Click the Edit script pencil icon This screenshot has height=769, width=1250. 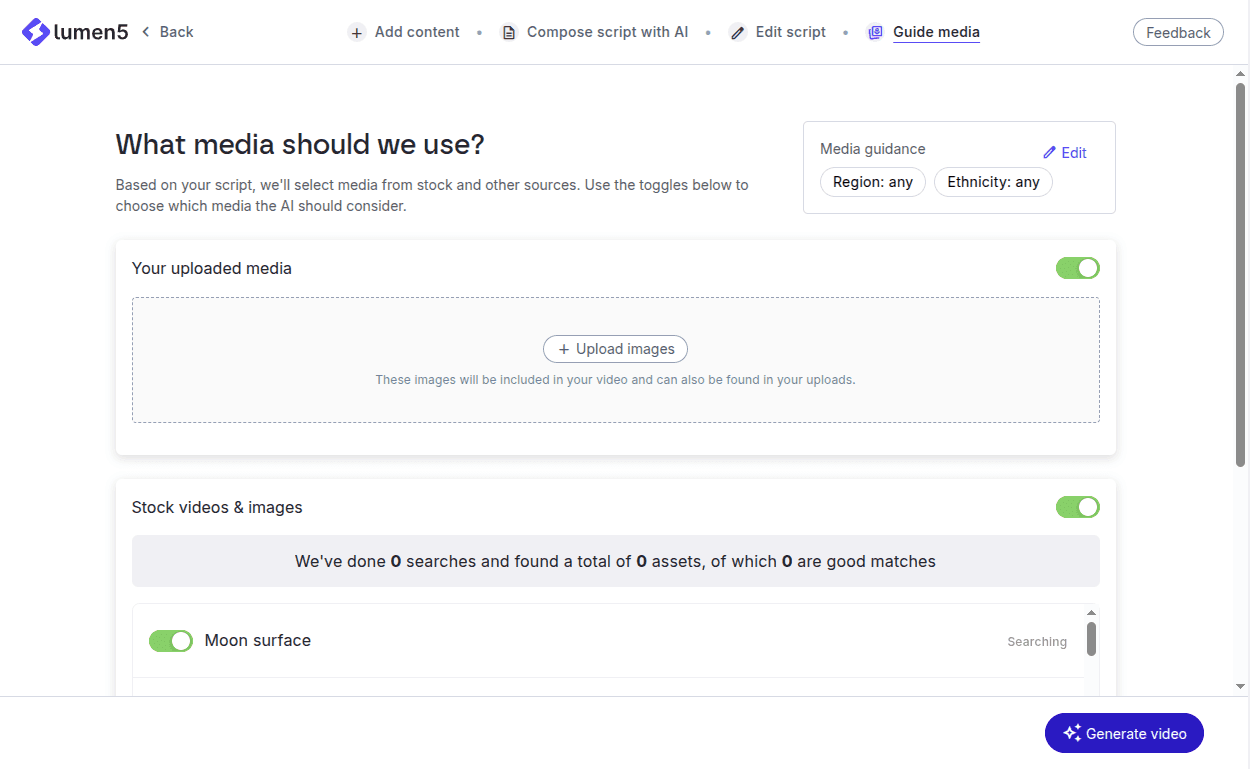click(738, 32)
